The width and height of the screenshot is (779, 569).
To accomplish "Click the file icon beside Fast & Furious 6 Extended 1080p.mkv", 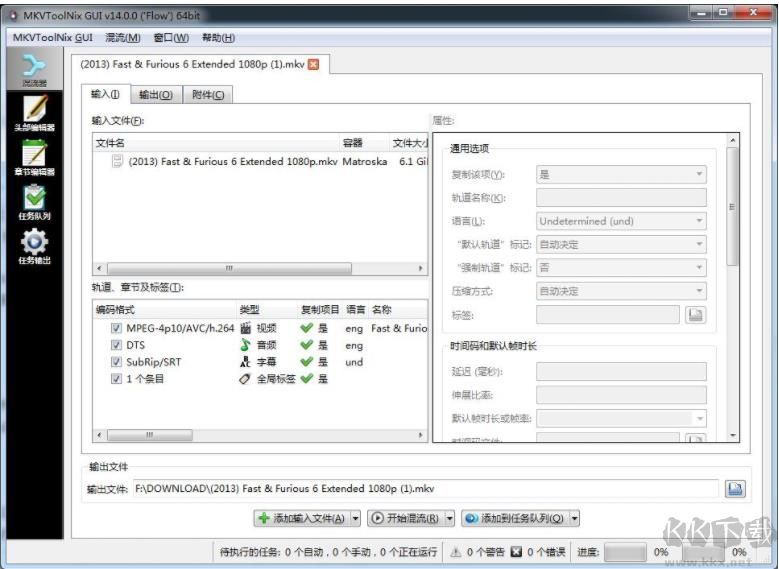I will [117, 161].
